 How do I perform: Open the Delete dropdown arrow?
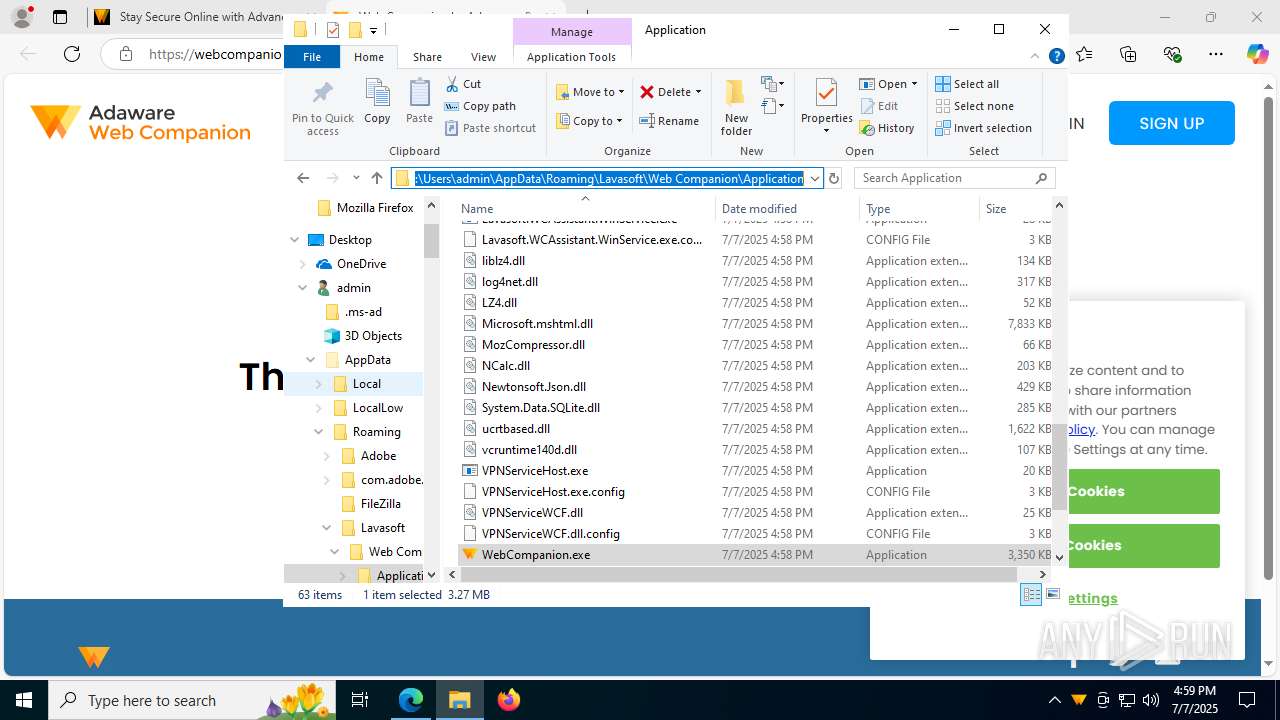(x=698, y=92)
